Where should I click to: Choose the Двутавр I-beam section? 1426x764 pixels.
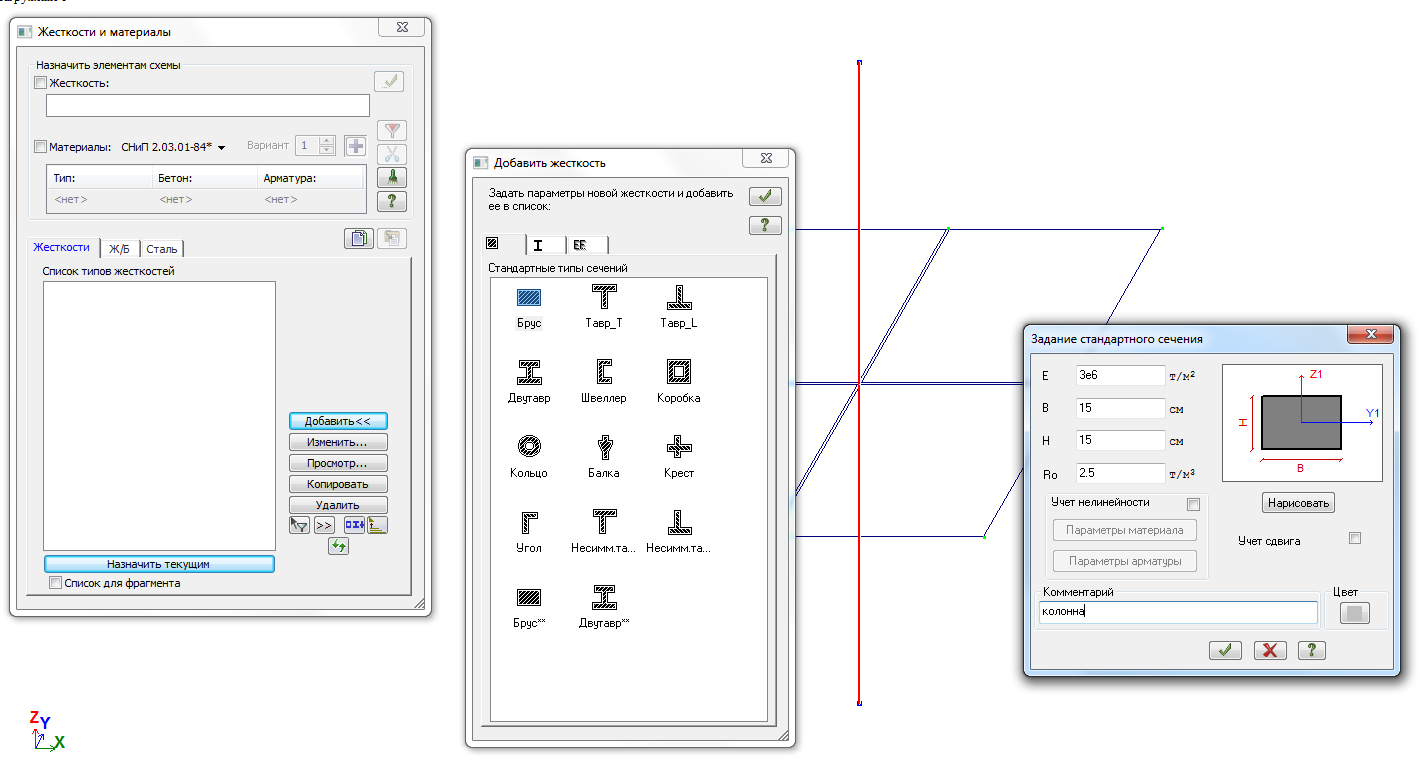click(x=529, y=373)
